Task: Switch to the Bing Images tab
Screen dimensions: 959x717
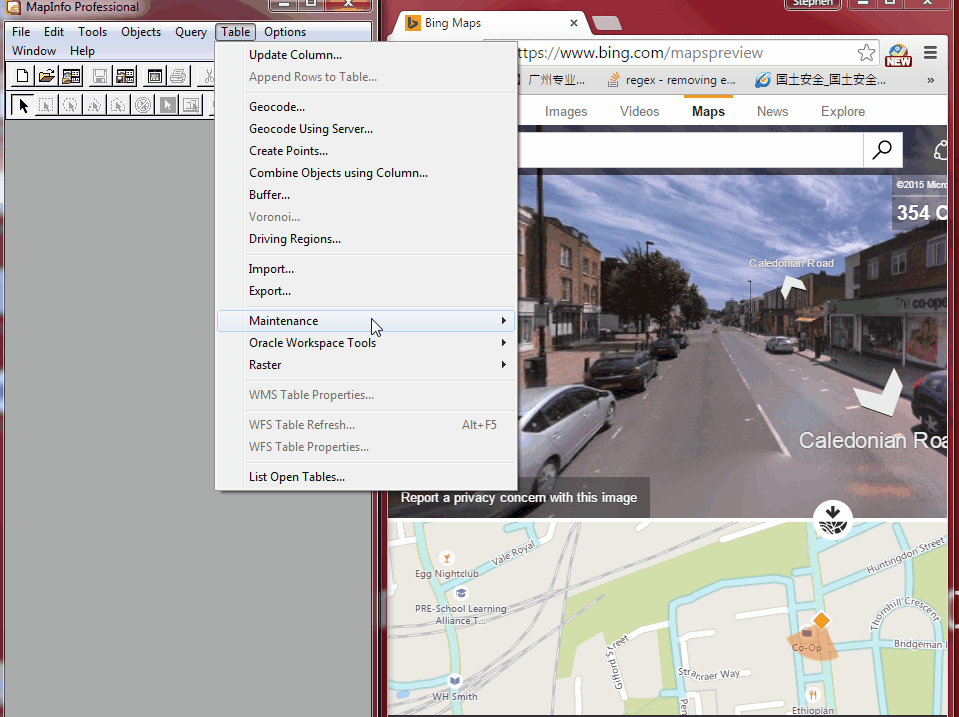Action: coord(566,111)
